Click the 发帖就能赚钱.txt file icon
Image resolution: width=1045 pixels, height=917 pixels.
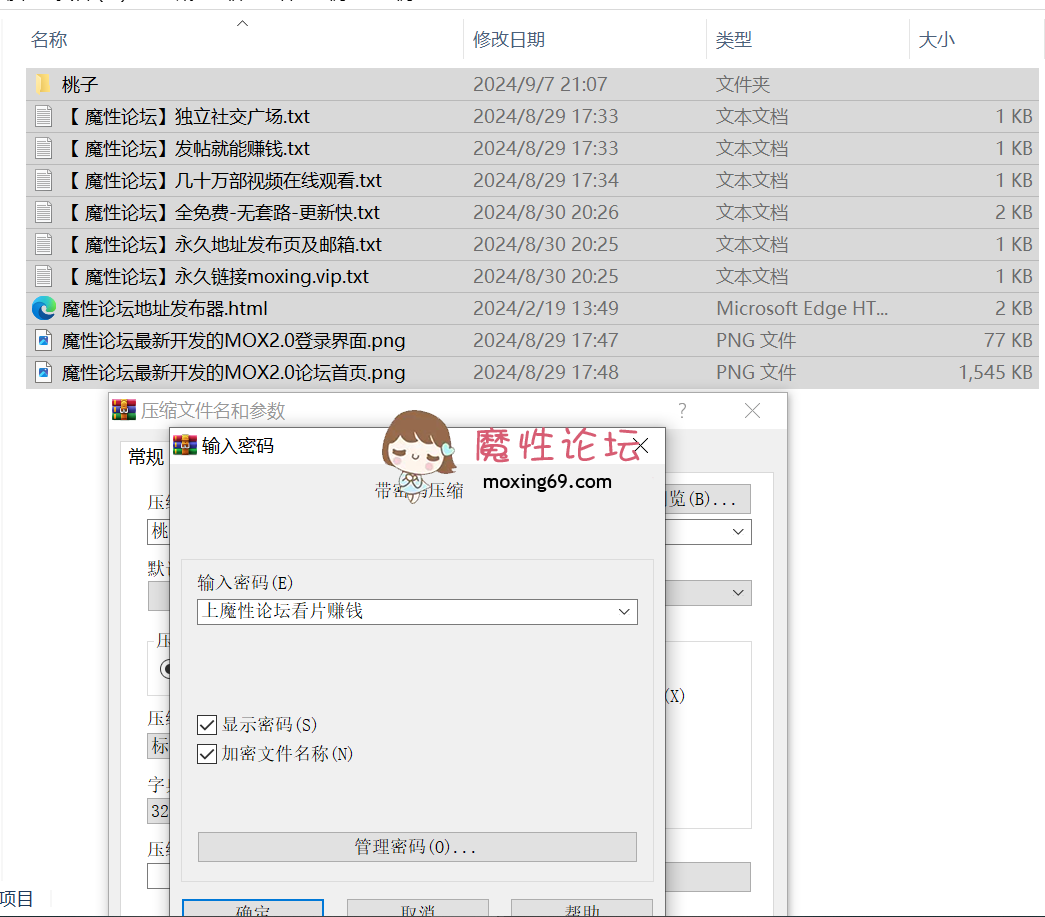coord(43,148)
